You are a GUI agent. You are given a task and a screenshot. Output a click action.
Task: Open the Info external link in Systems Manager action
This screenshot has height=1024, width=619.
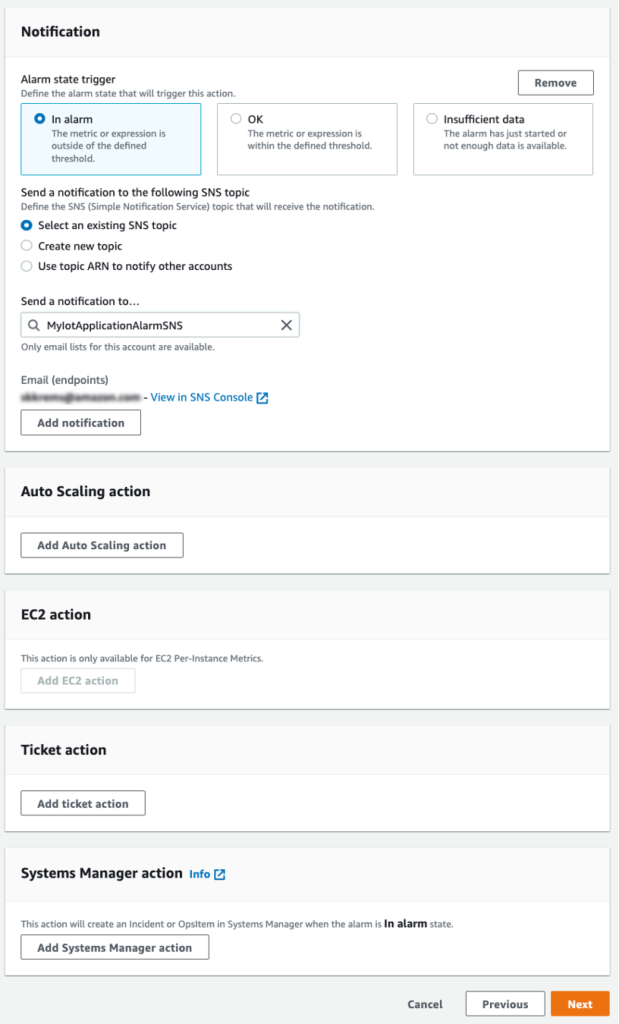pyautogui.click(x=219, y=873)
